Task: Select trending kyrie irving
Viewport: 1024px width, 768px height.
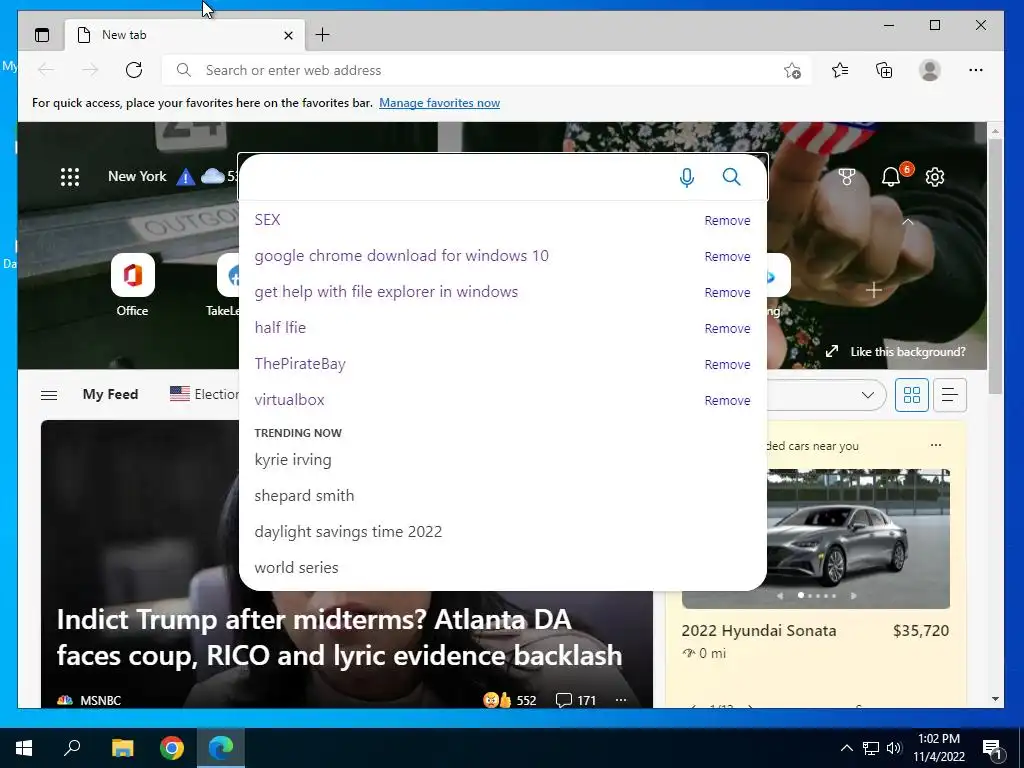Action: point(293,460)
